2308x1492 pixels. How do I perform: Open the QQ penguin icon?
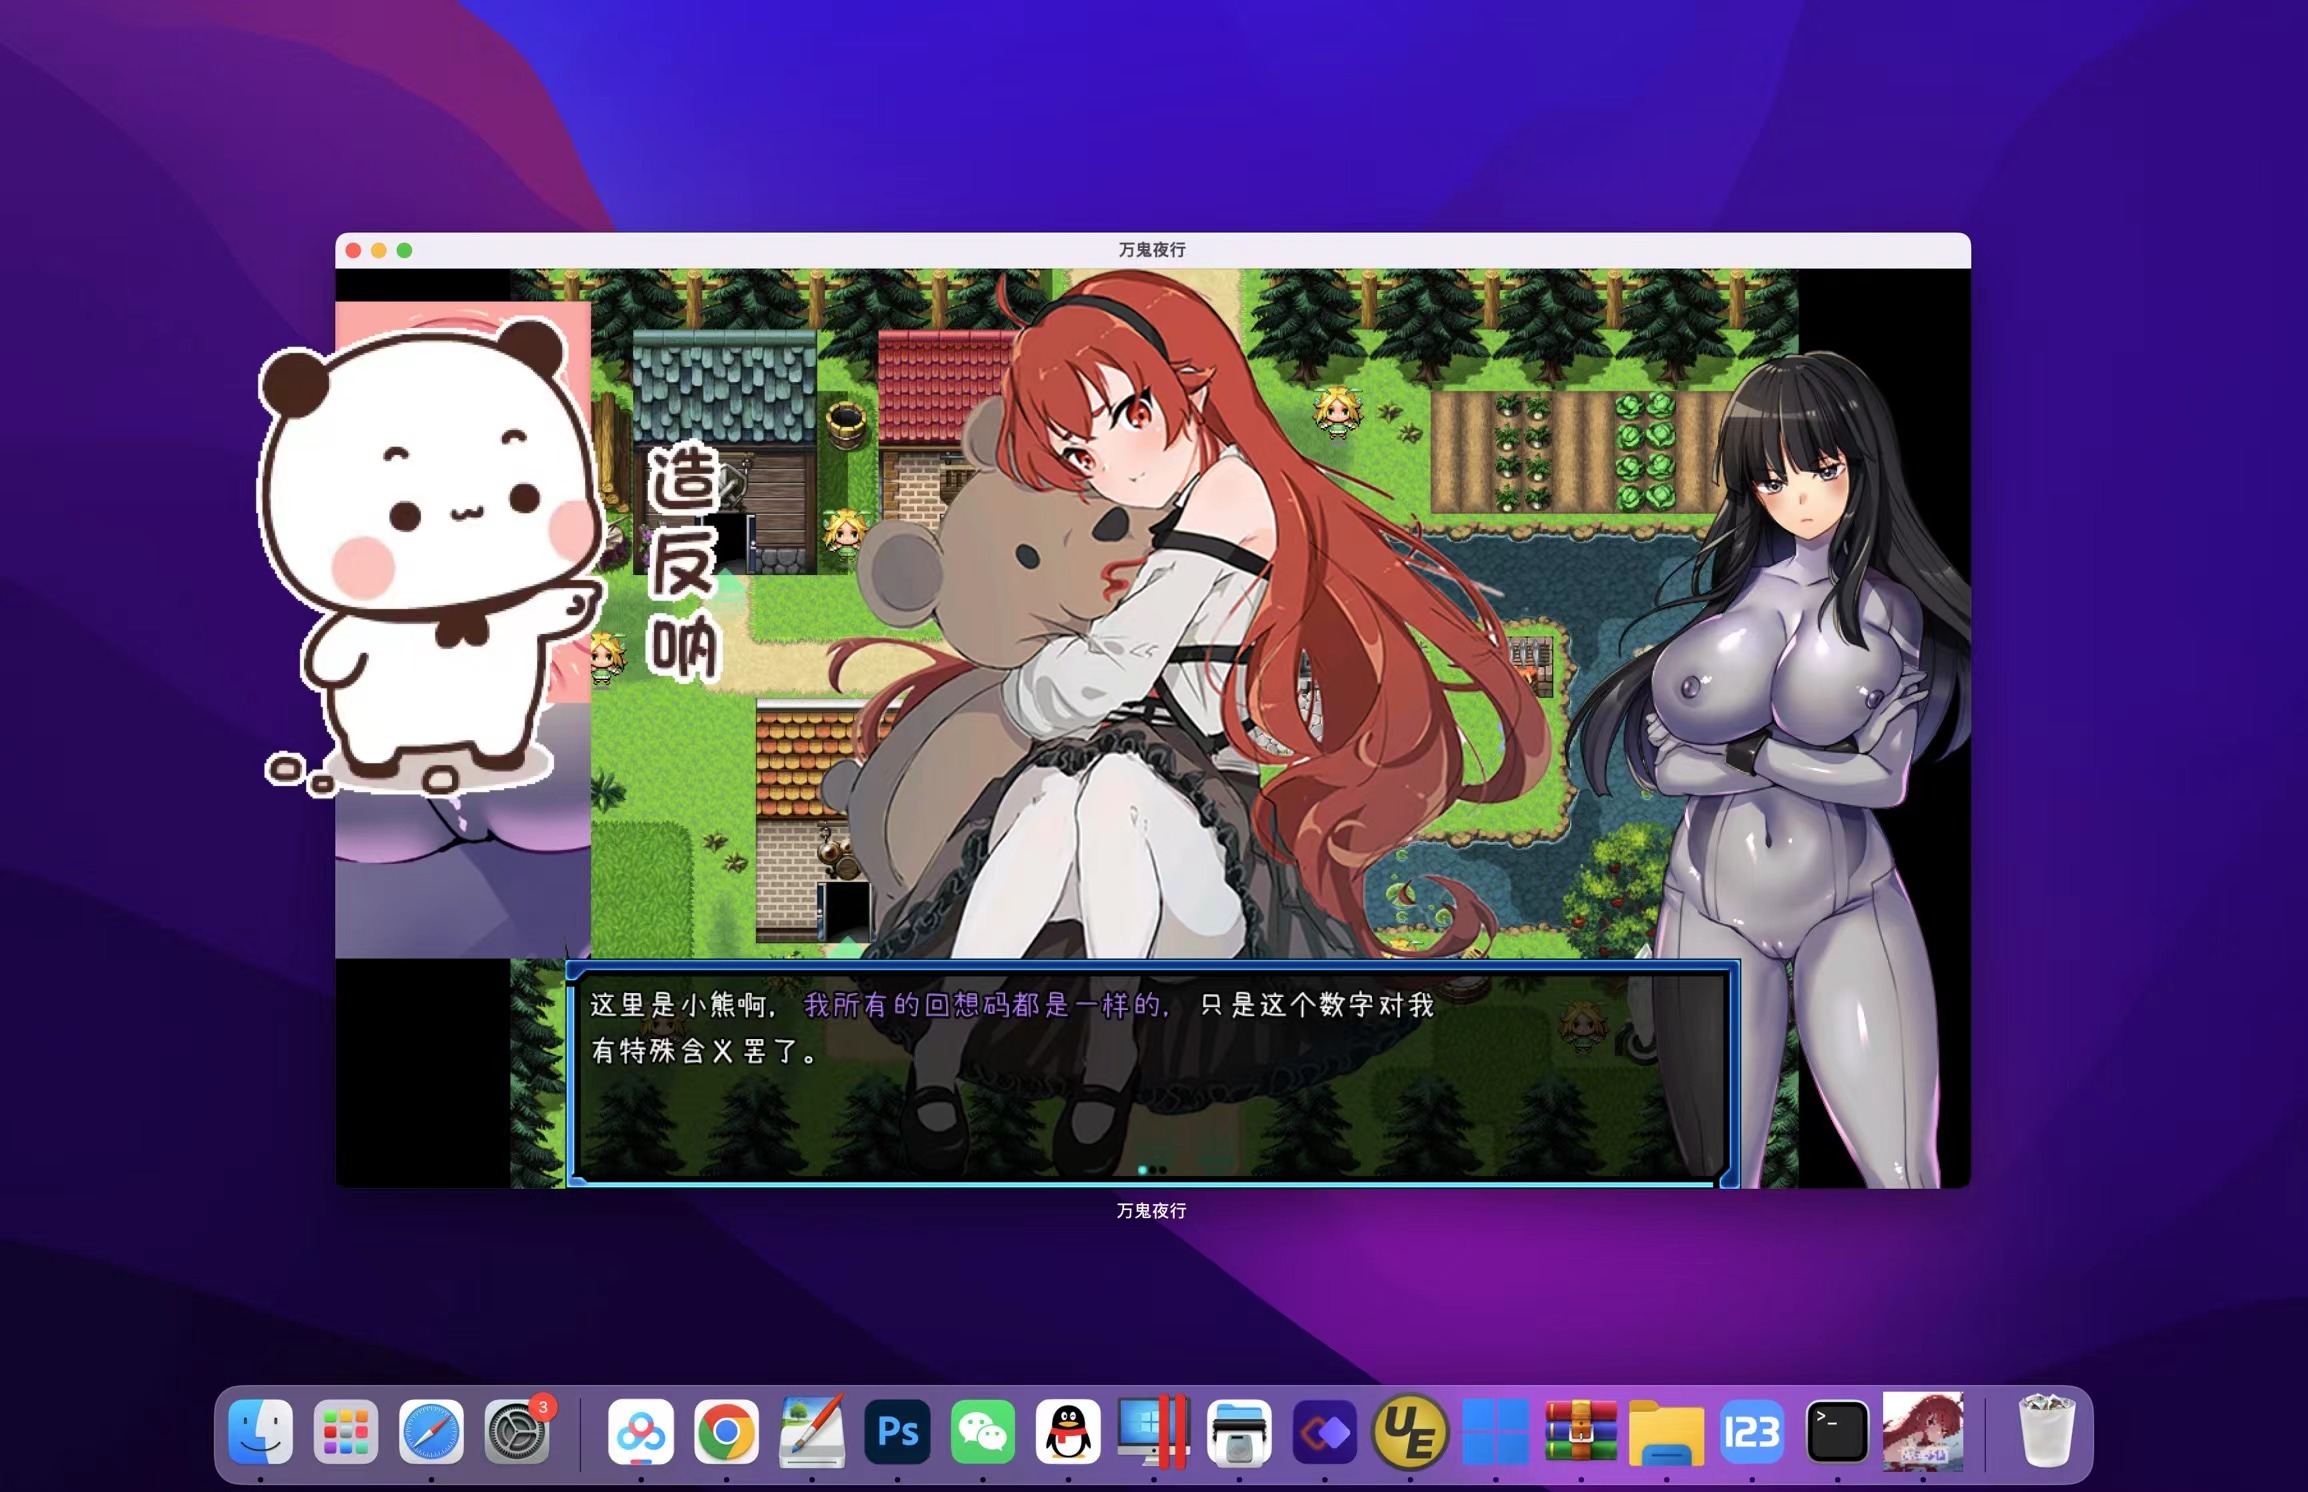pyautogui.click(x=1068, y=1432)
